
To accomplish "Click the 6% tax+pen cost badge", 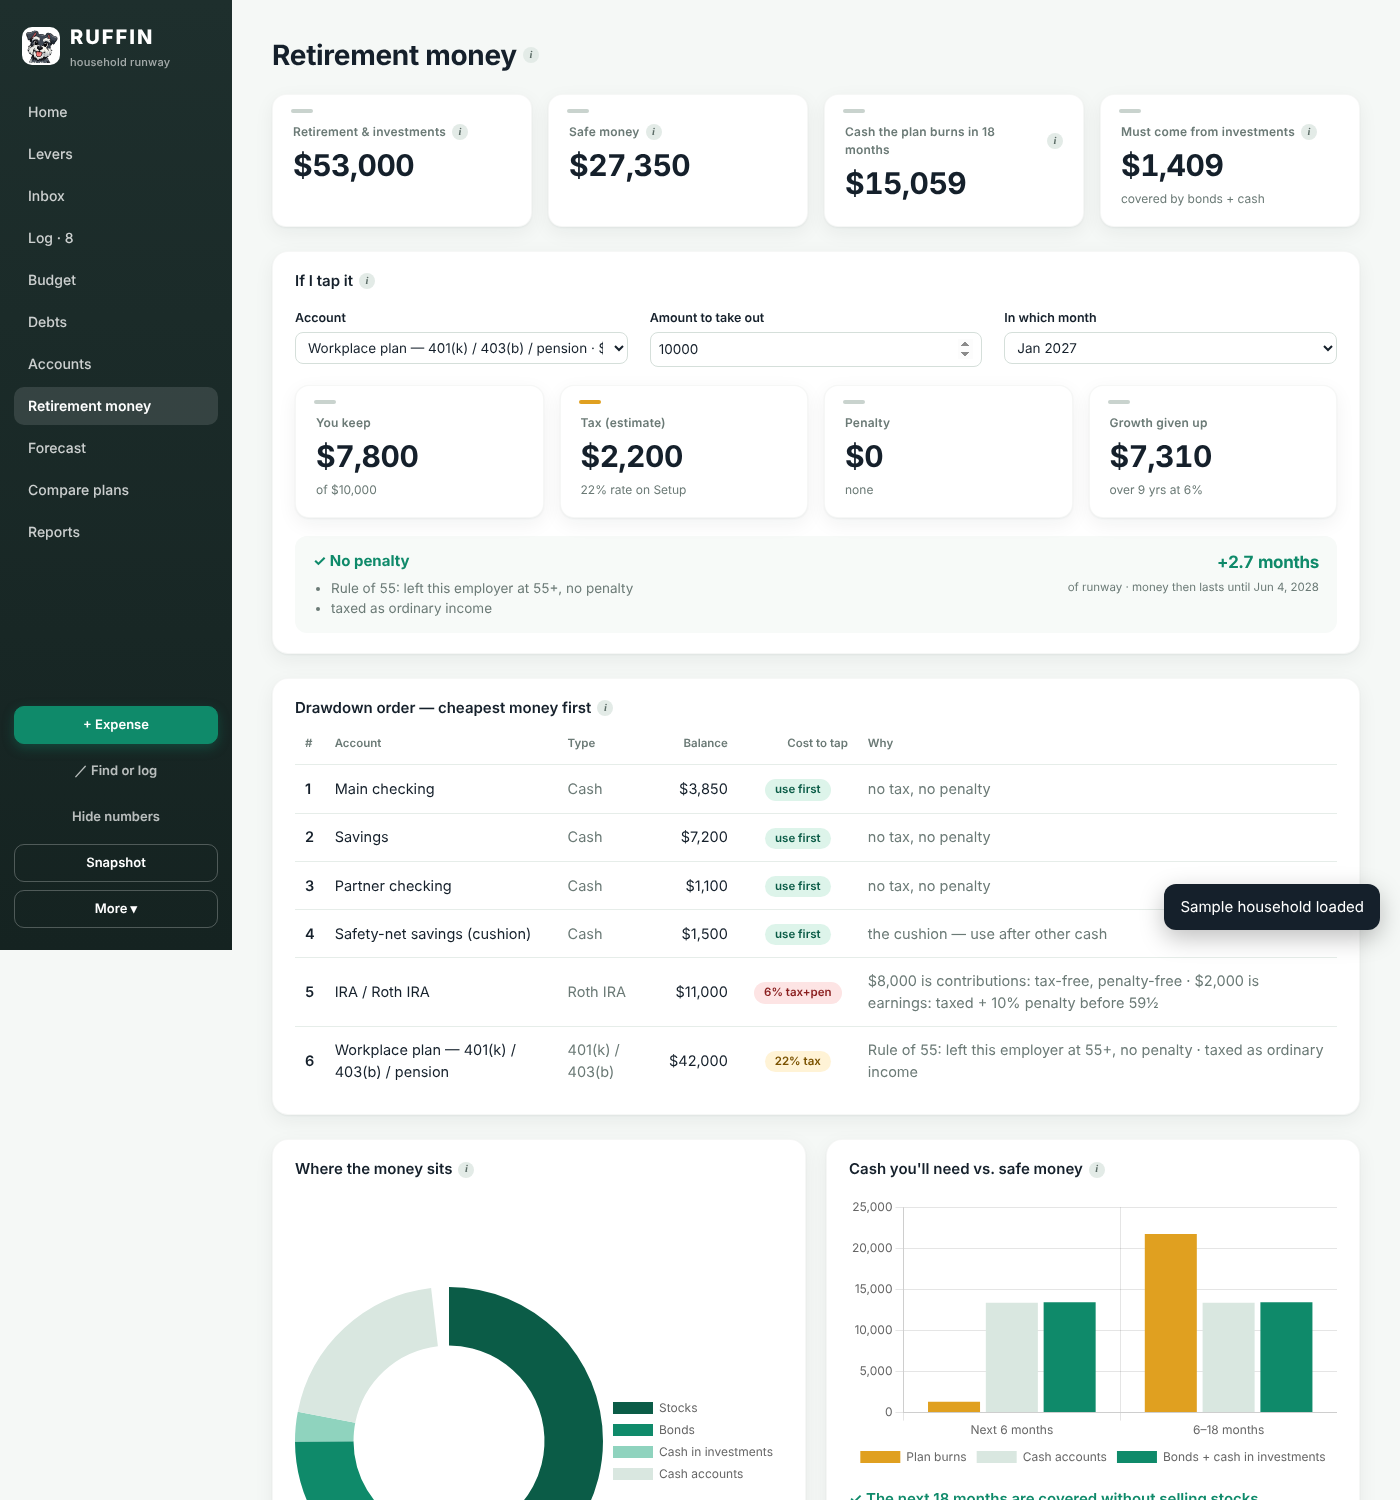I will click(798, 992).
